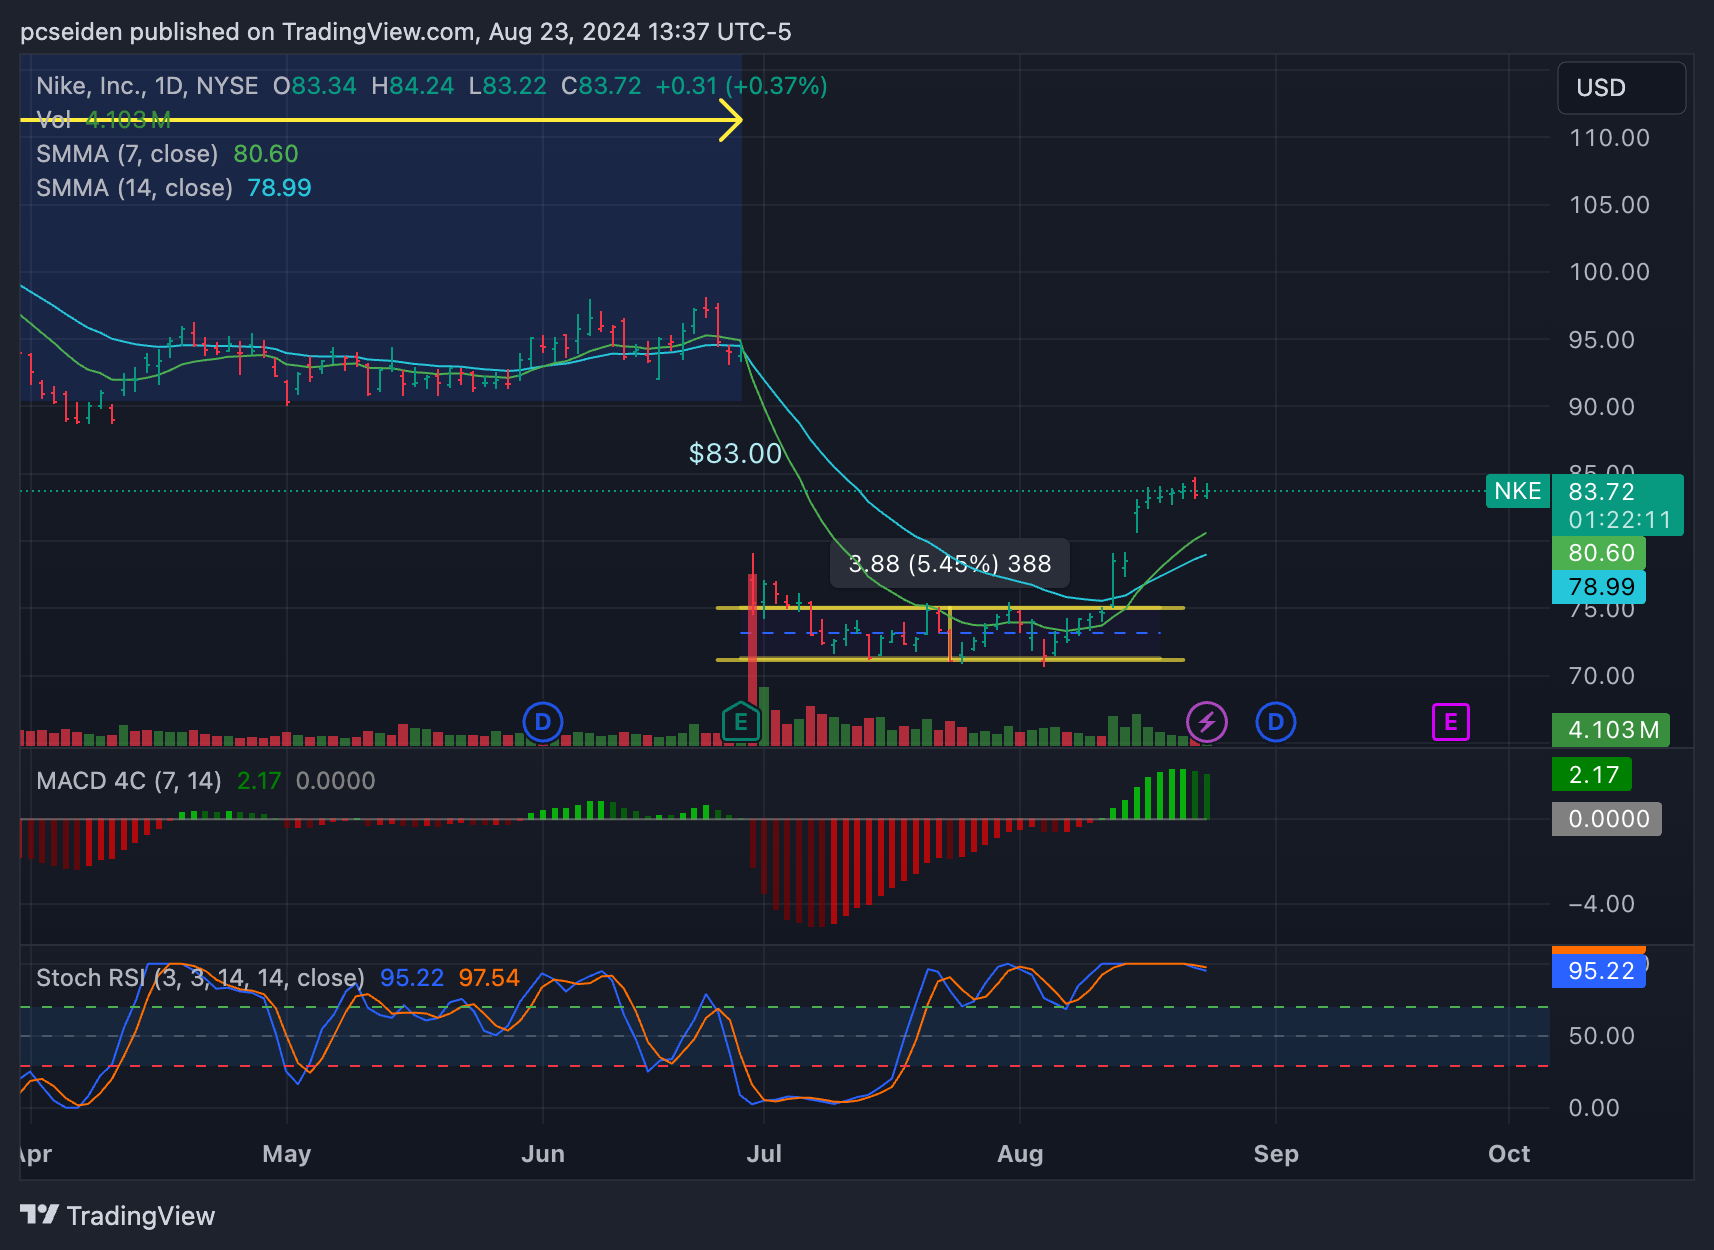Click the 50.00 Stoch RSI axis label

(1602, 1036)
